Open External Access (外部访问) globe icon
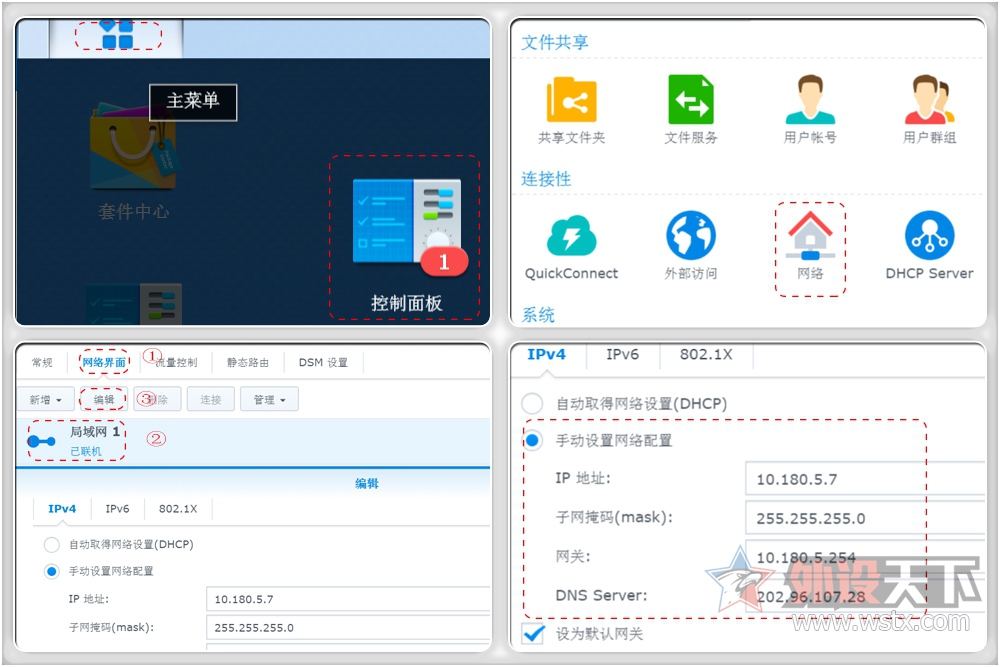Image resolution: width=1000 pixels, height=667 pixels. point(691,236)
